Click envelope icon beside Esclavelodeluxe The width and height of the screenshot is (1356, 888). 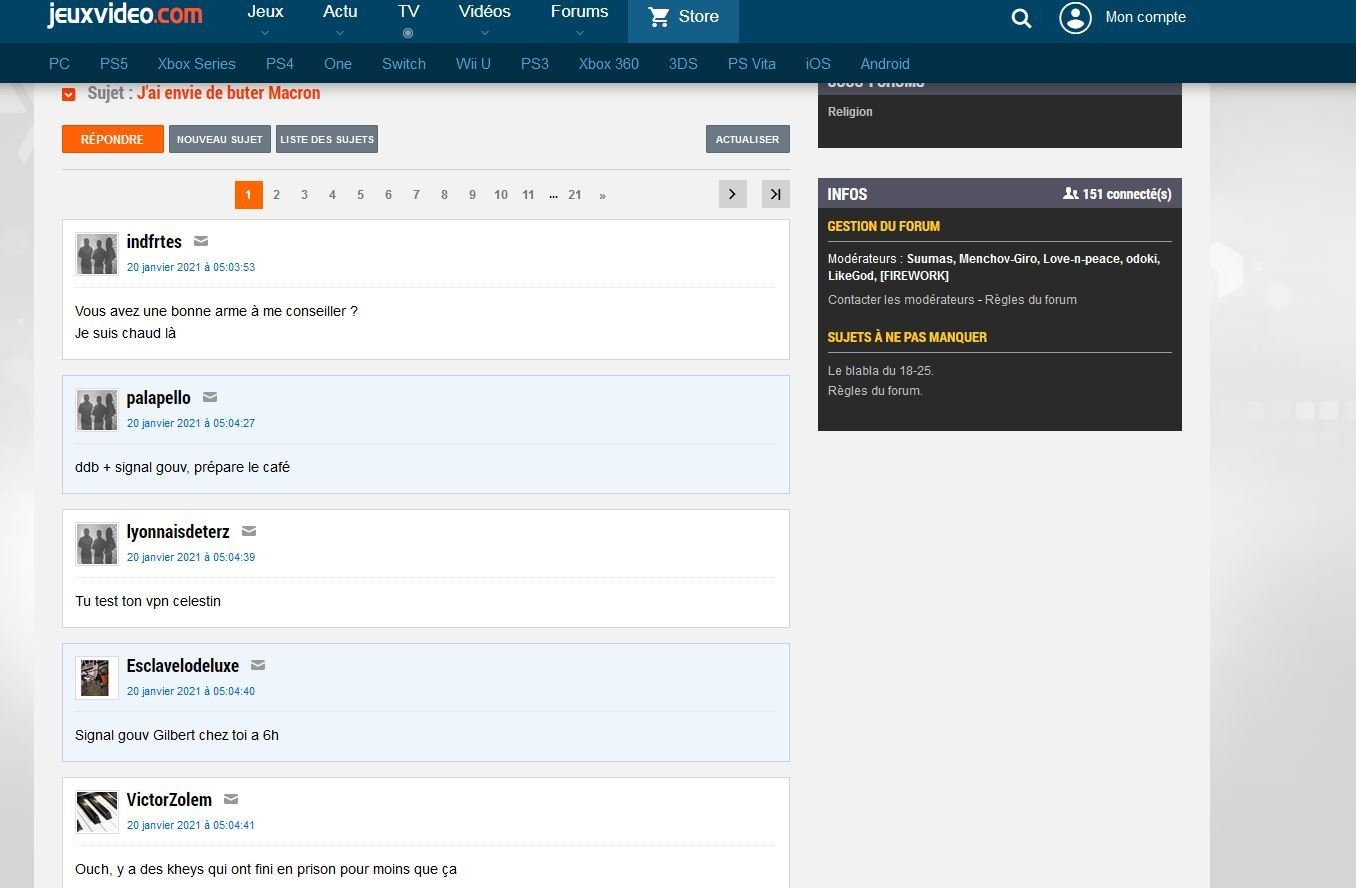(x=258, y=665)
